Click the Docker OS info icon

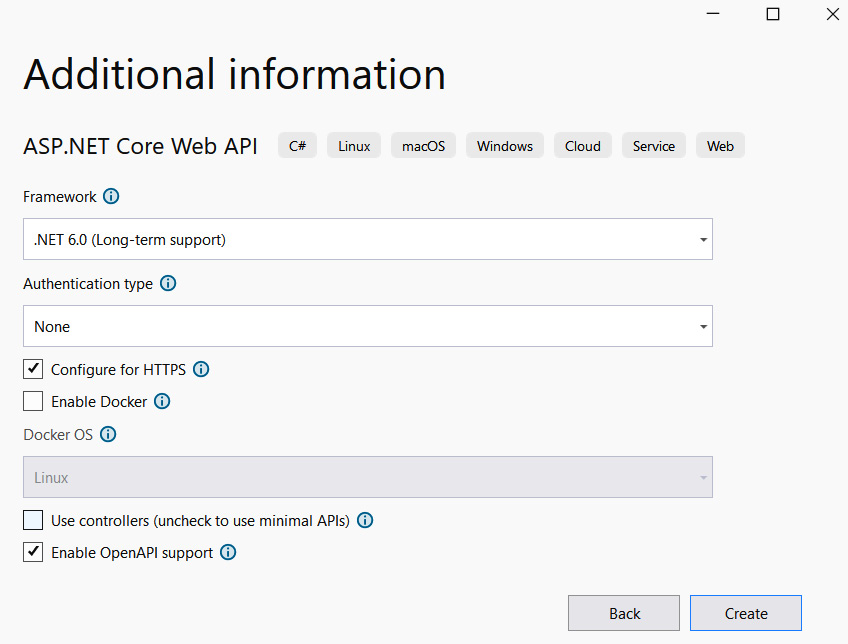pyautogui.click(x=108, y=434)
